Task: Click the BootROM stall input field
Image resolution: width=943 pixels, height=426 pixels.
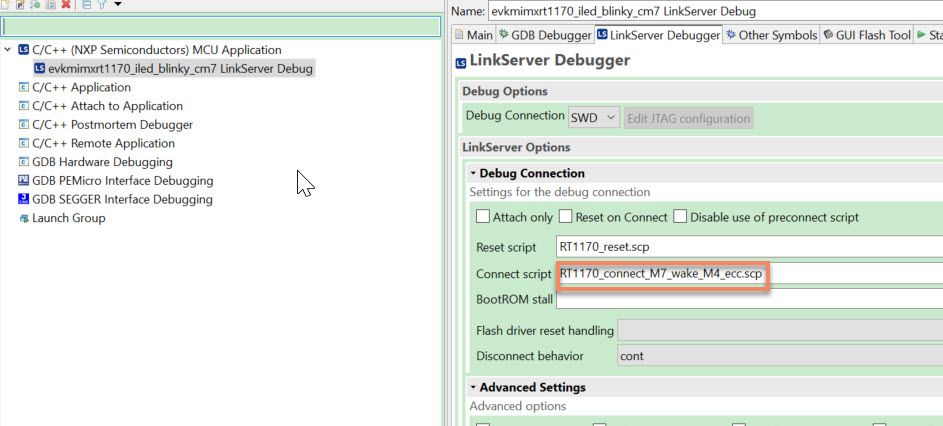Action: pyautogui.click(x=749, y=299)
